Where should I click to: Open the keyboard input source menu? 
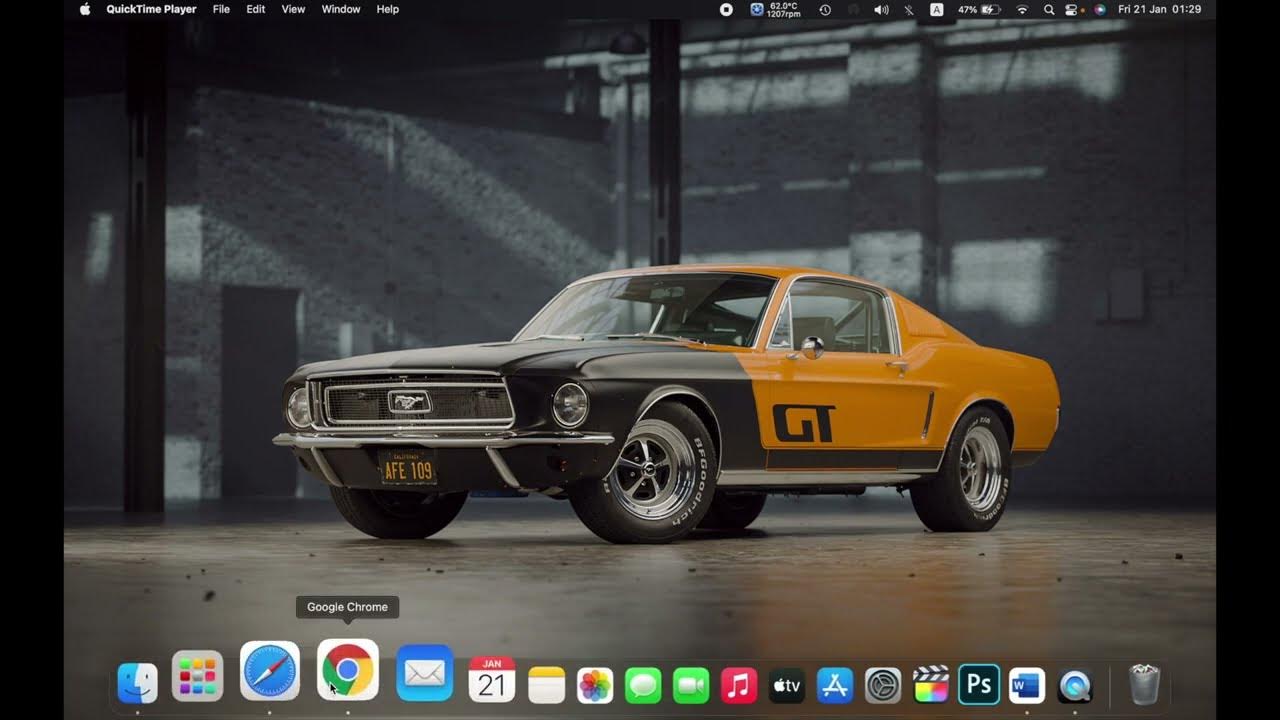937,9
